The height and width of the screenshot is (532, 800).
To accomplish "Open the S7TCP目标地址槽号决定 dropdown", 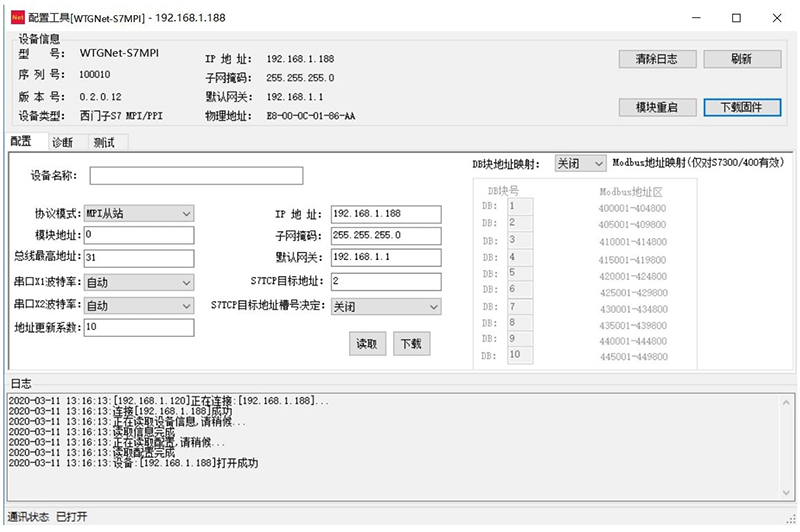I will pos(386,307).
